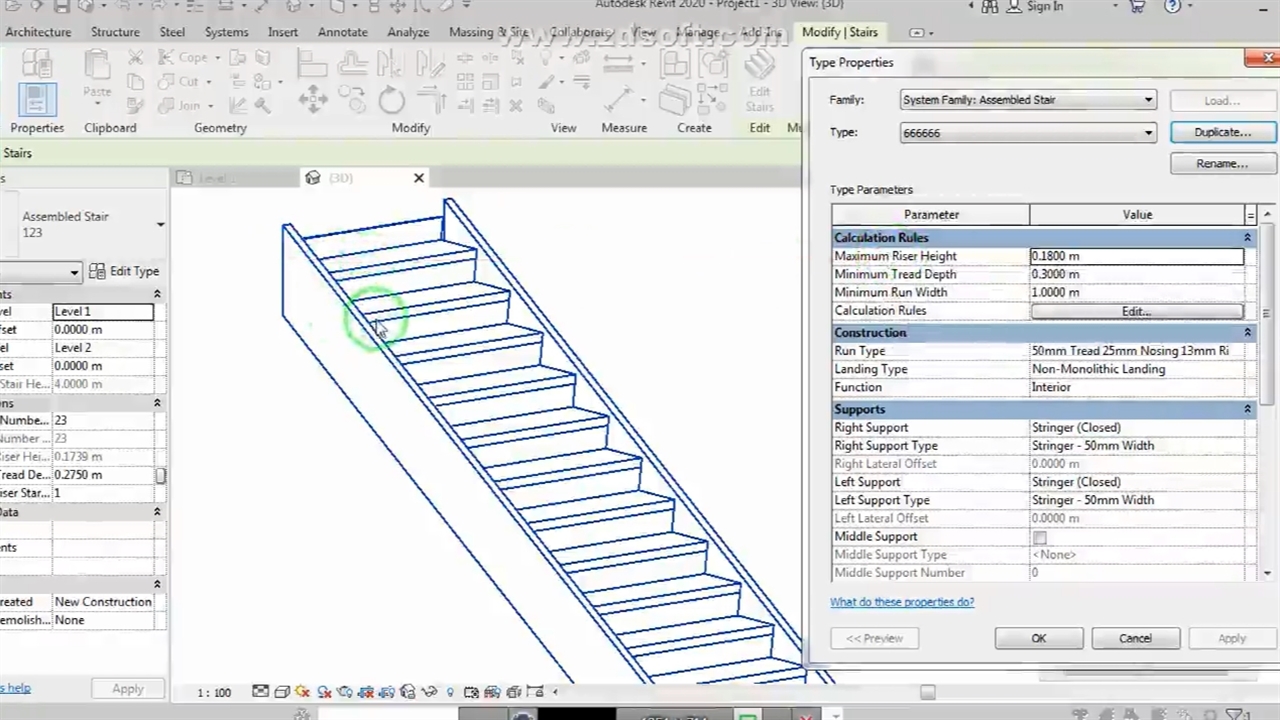Collapse the Supports parameter group
1280x720 pixels.
[x=1247, y=409]
